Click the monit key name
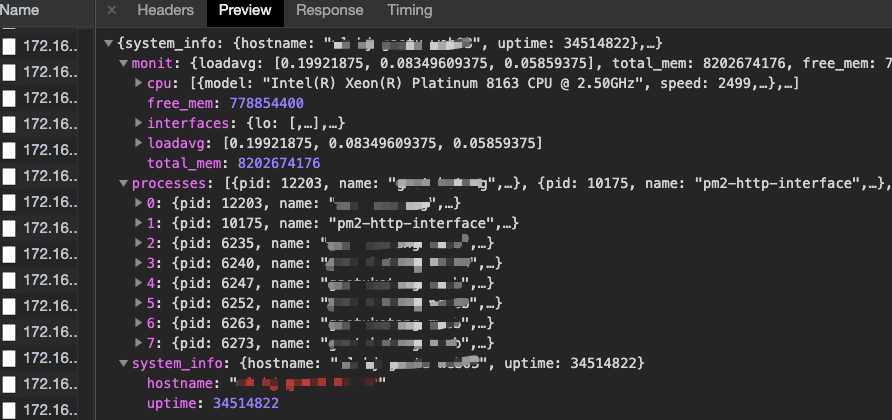The width and height of the screenshot is (892, 420). point(151,64)
